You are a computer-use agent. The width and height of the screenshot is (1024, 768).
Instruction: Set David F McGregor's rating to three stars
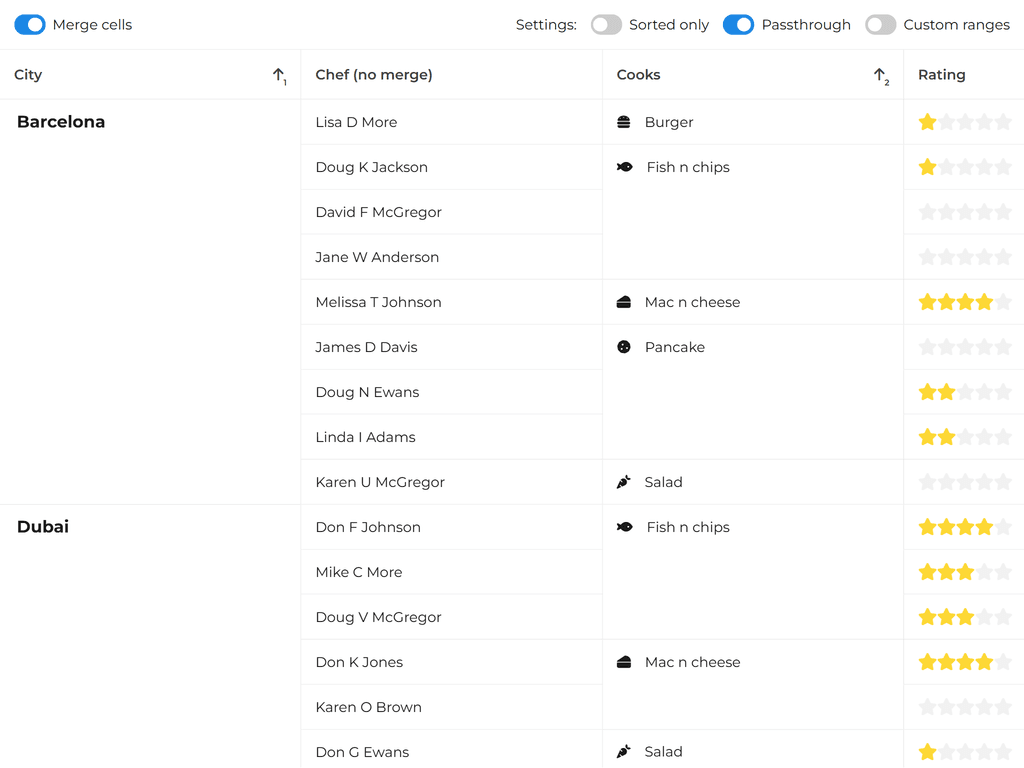965,212
